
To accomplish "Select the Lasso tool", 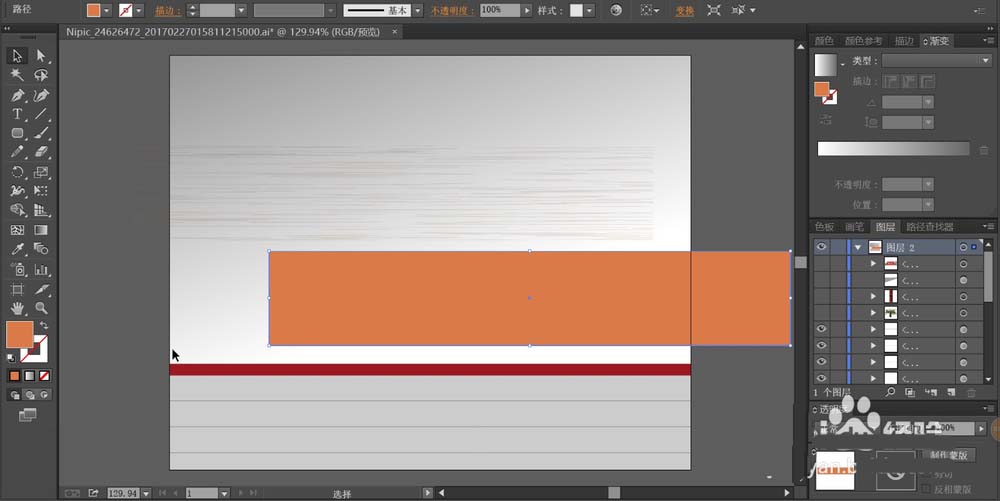I will [x=41, y=75].
